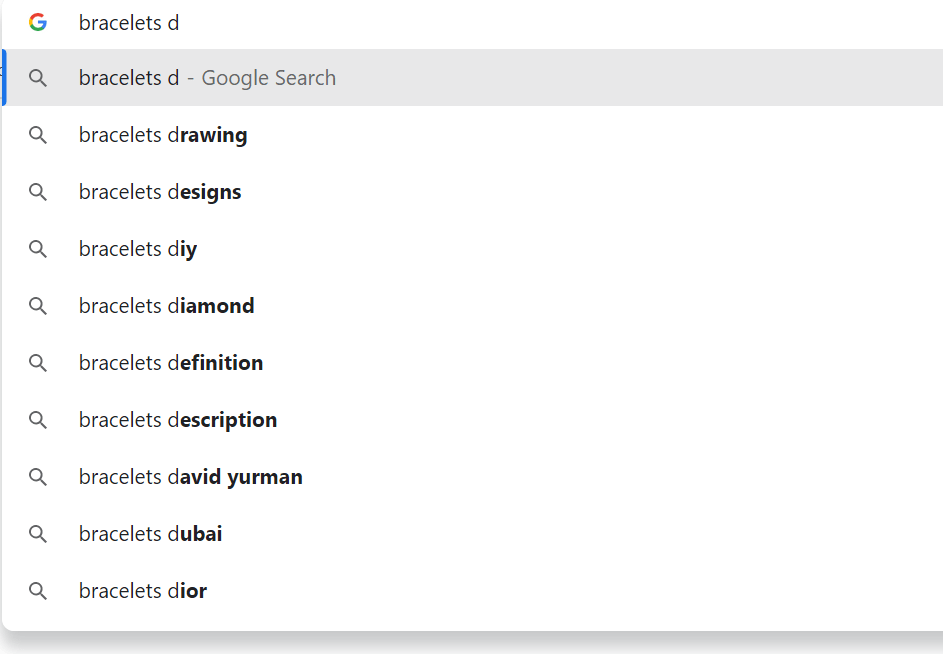Click search icon beside bracelets diamond
This screenshot has height=654, width=943.
click(x=38, y=306)
